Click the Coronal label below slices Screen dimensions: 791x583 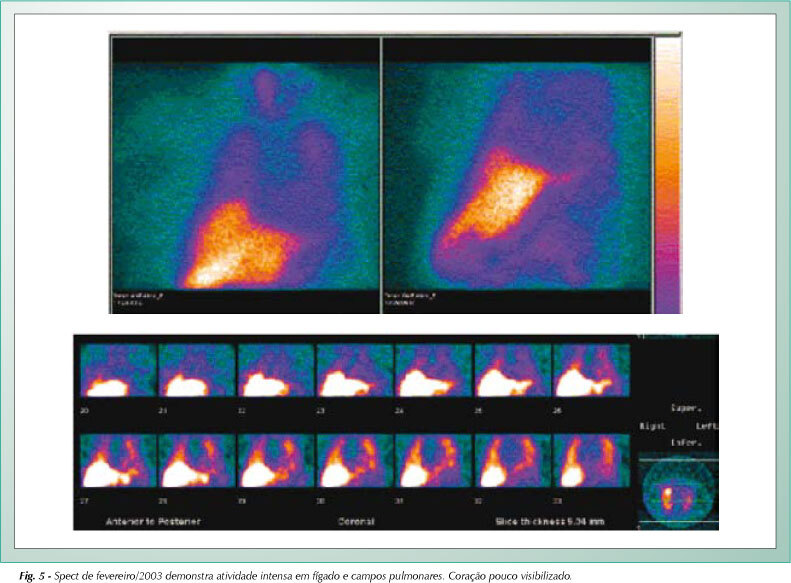point(356,521)
